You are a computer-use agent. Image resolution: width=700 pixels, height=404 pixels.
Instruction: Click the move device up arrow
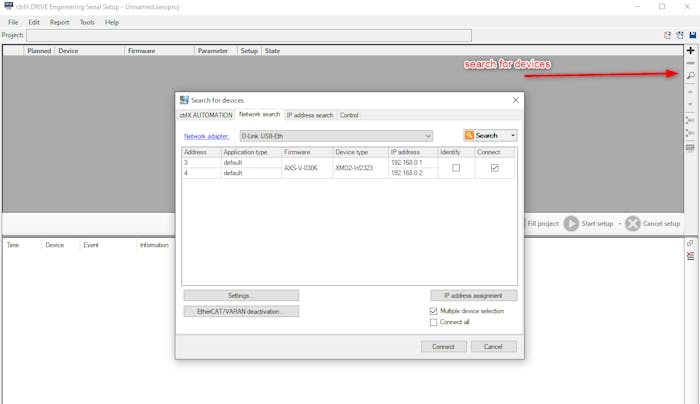click(690, 91)
